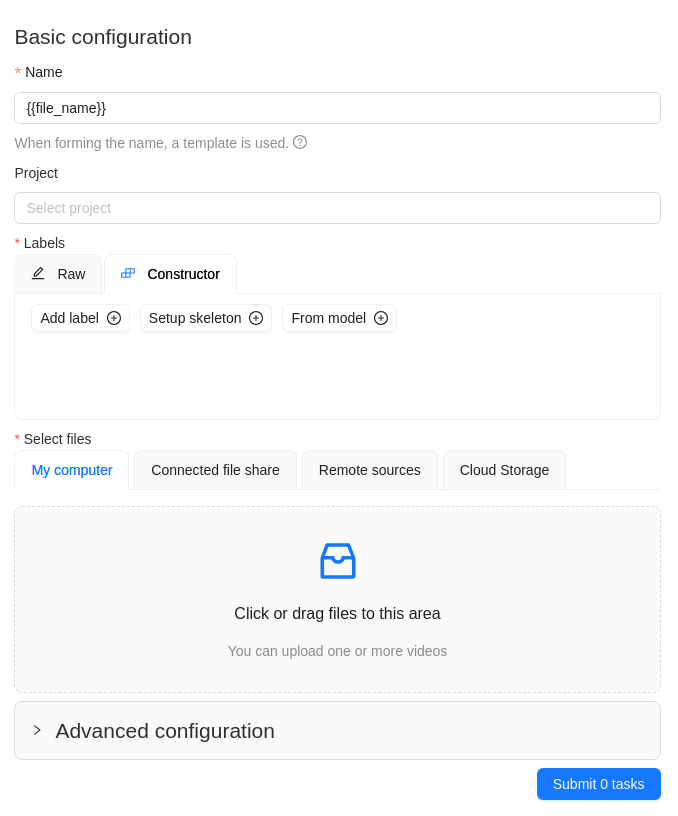Open the name template help tooltip
The image size is (678, 816).
point(300,143)
